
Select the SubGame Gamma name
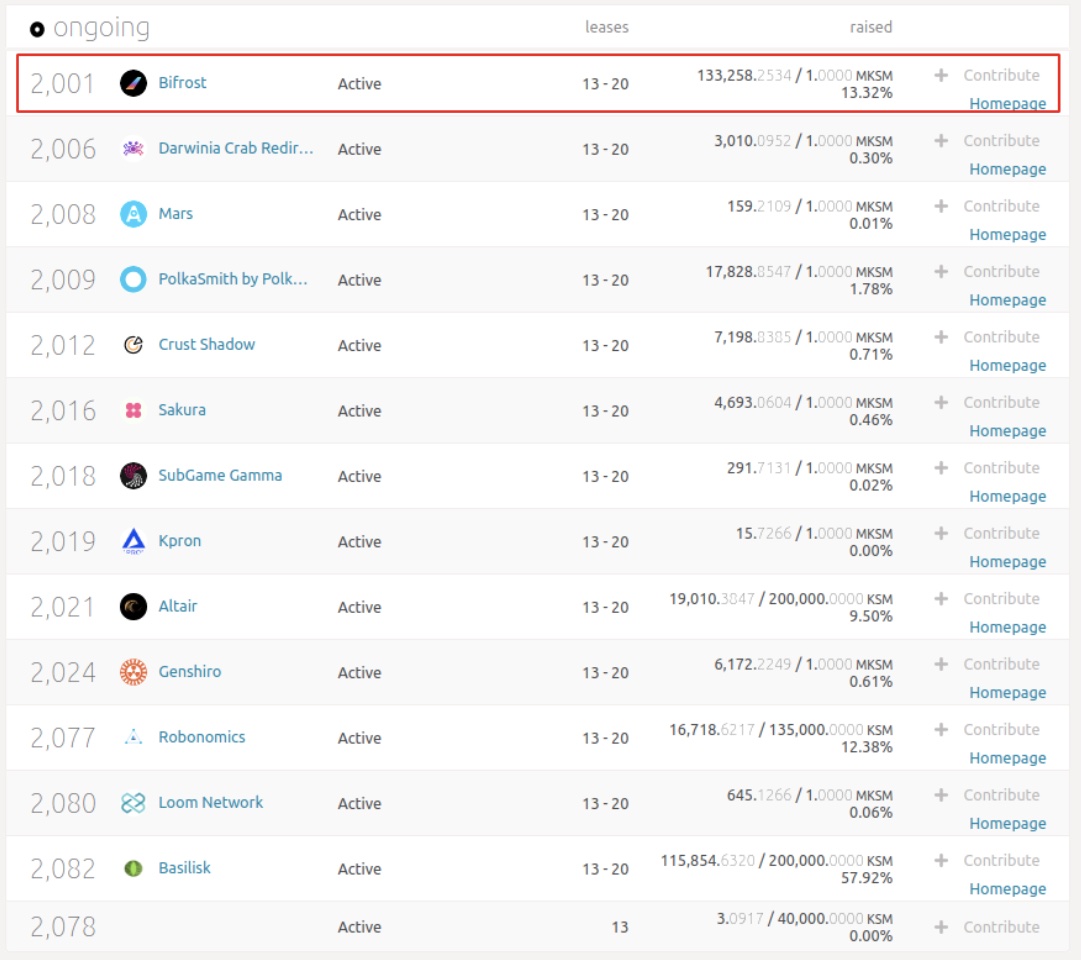click(220, 476)
